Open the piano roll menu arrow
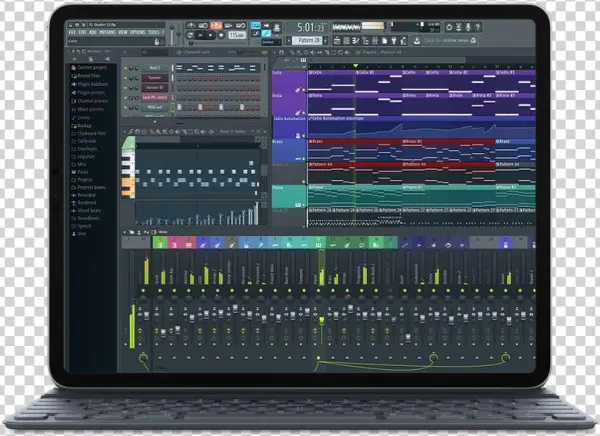This screenshot has height=436, width=600. pyautogui.click(x=125, y=132)
